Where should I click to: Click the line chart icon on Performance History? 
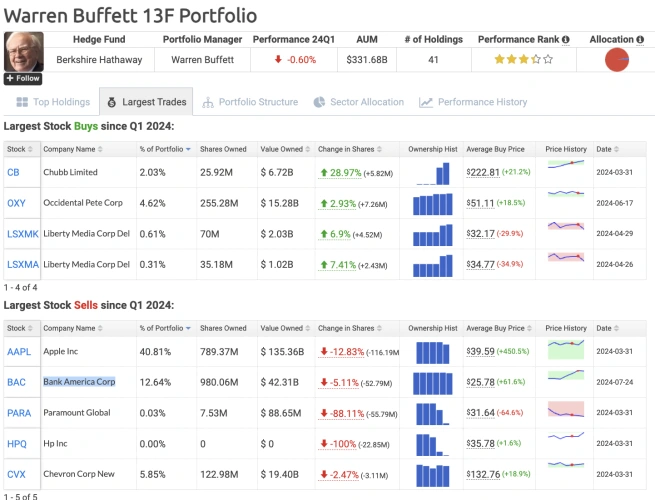pyautogui.click(x=426, y=102)
